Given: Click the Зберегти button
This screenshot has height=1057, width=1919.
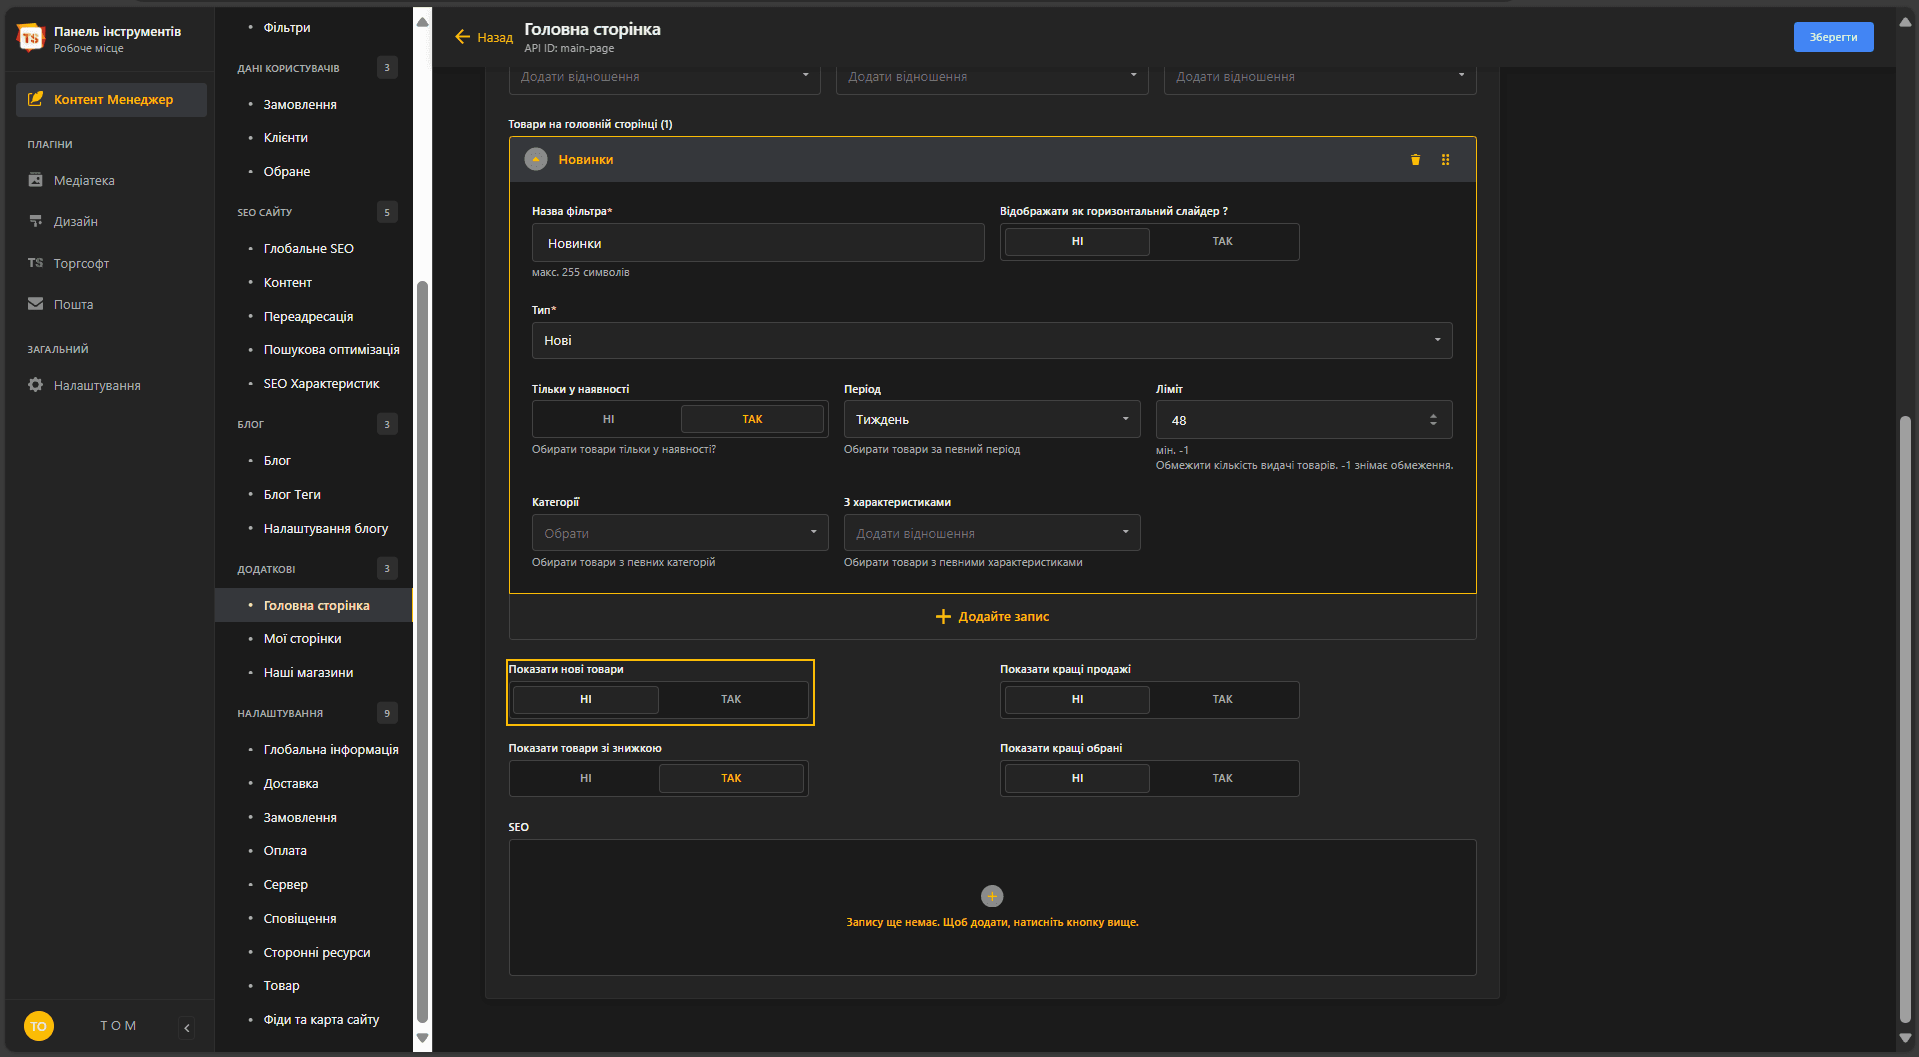Looking at the screenshot, I should (1833, 37).
